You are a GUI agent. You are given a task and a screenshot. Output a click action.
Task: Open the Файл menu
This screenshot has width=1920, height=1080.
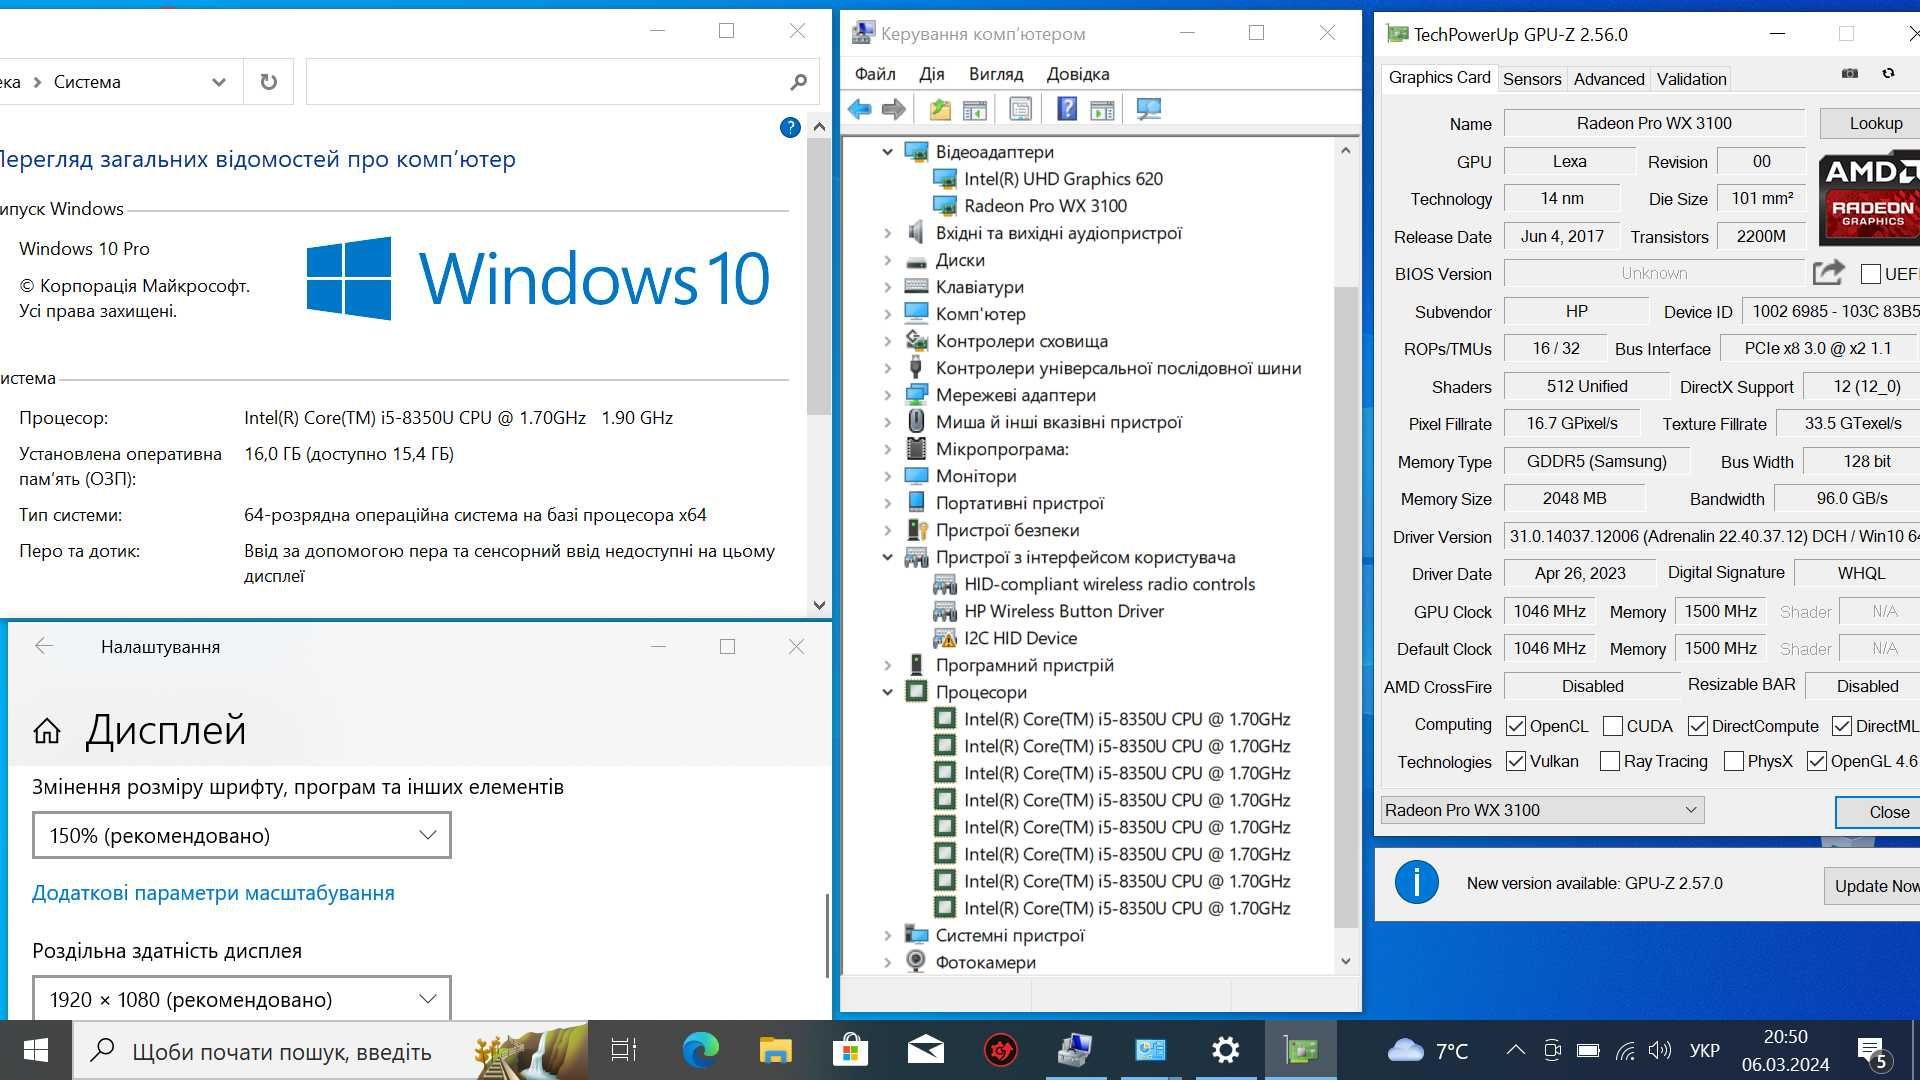[875, 74]
